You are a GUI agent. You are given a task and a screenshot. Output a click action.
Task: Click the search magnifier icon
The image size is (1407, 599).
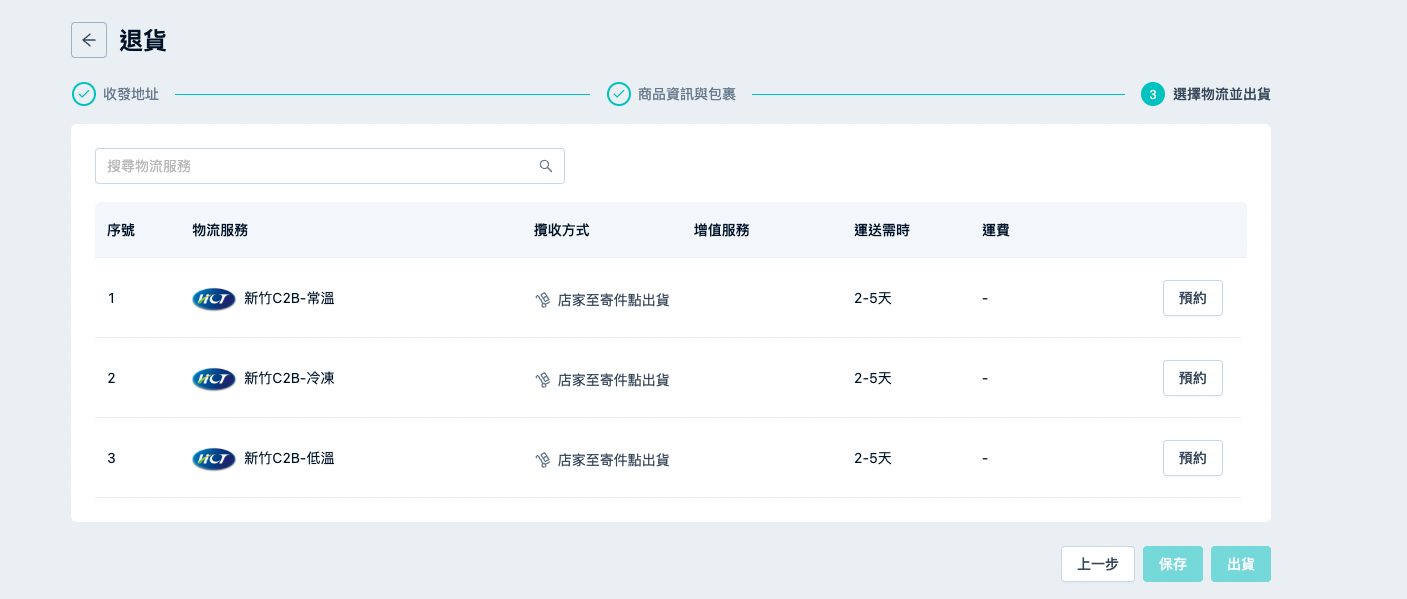(546, 166)
